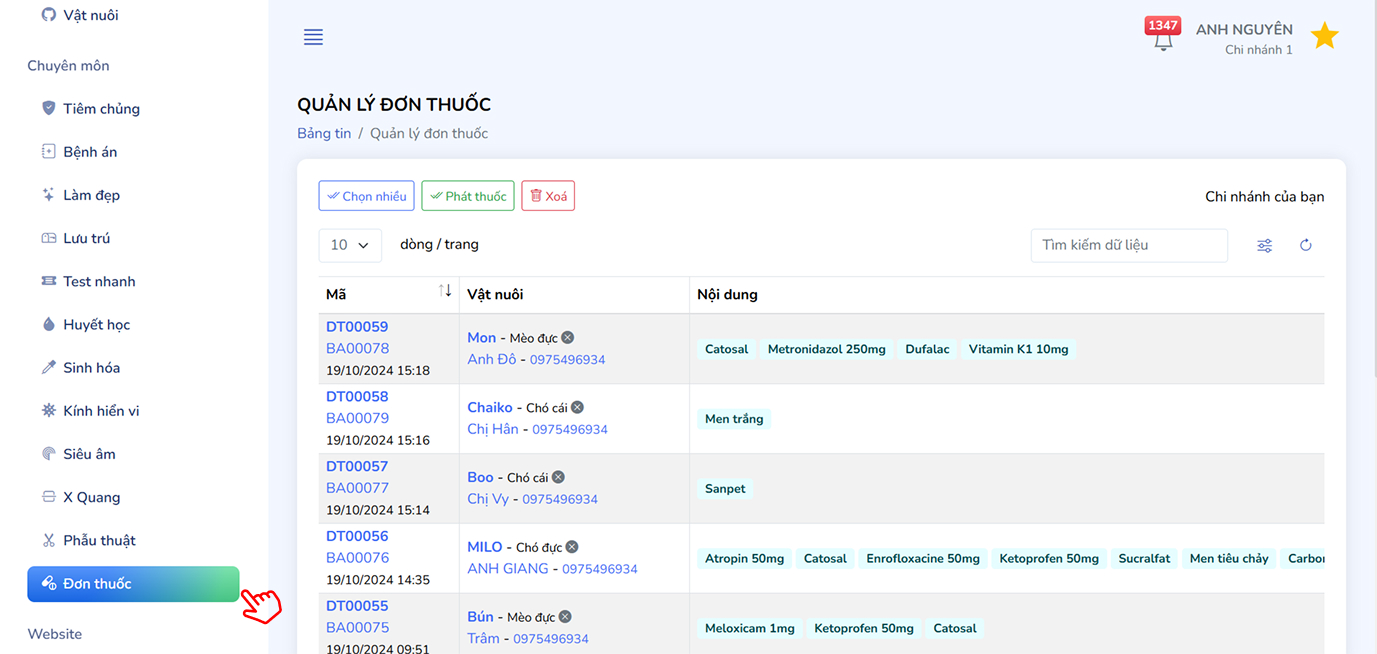Screen dimensions: 1377x654
Task: Click the Tìm kiếm dữ liệu search field
Action: tap(1128, 245)
